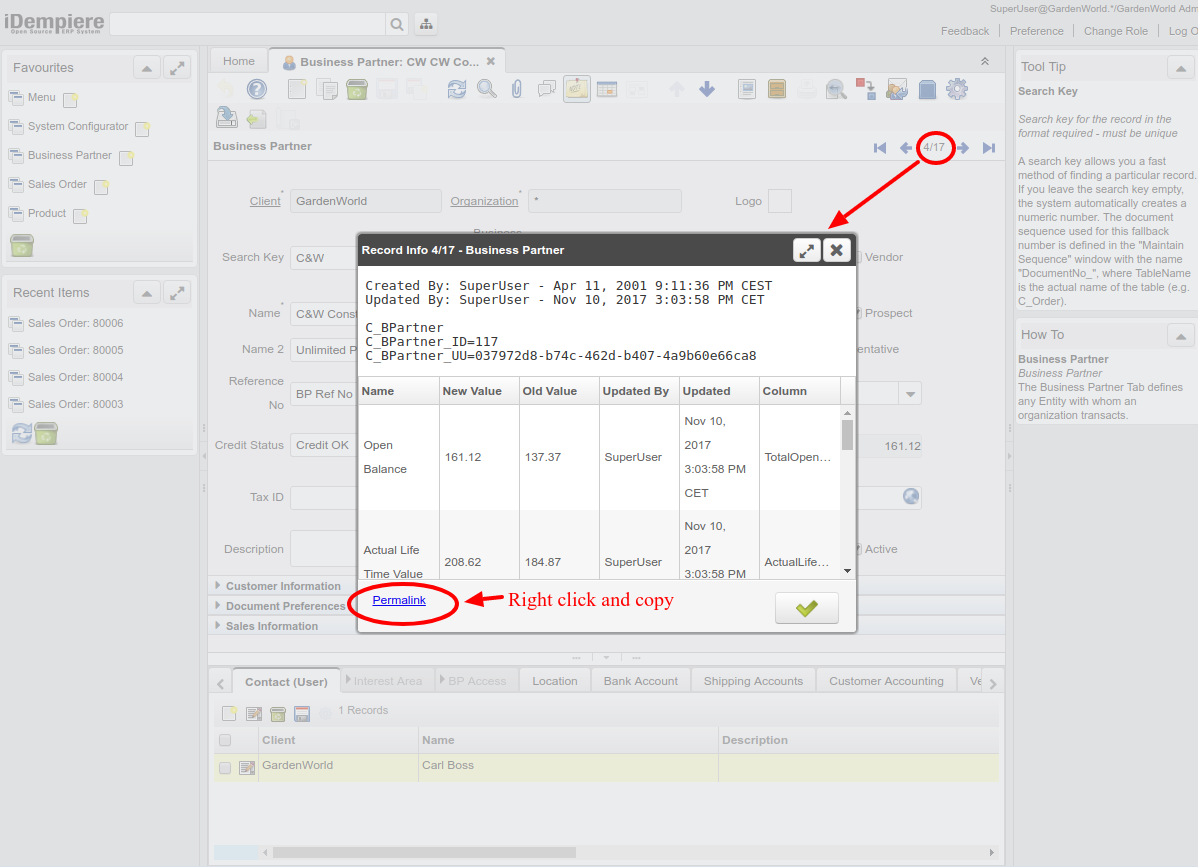Image resolution: width=1198 pixels, height=867 pixels.
Task: Expand the Customer Information section
Action: (283, 586)
